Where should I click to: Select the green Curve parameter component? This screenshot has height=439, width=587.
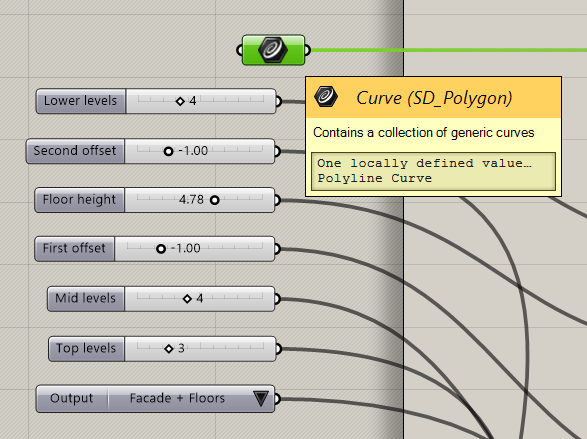pos(274,50)
